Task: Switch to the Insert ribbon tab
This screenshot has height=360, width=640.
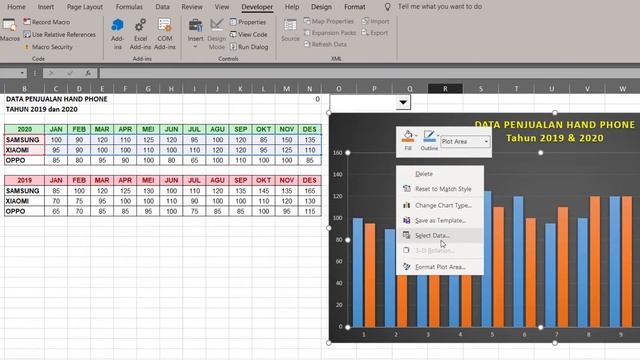Action: tap(46, 7)
